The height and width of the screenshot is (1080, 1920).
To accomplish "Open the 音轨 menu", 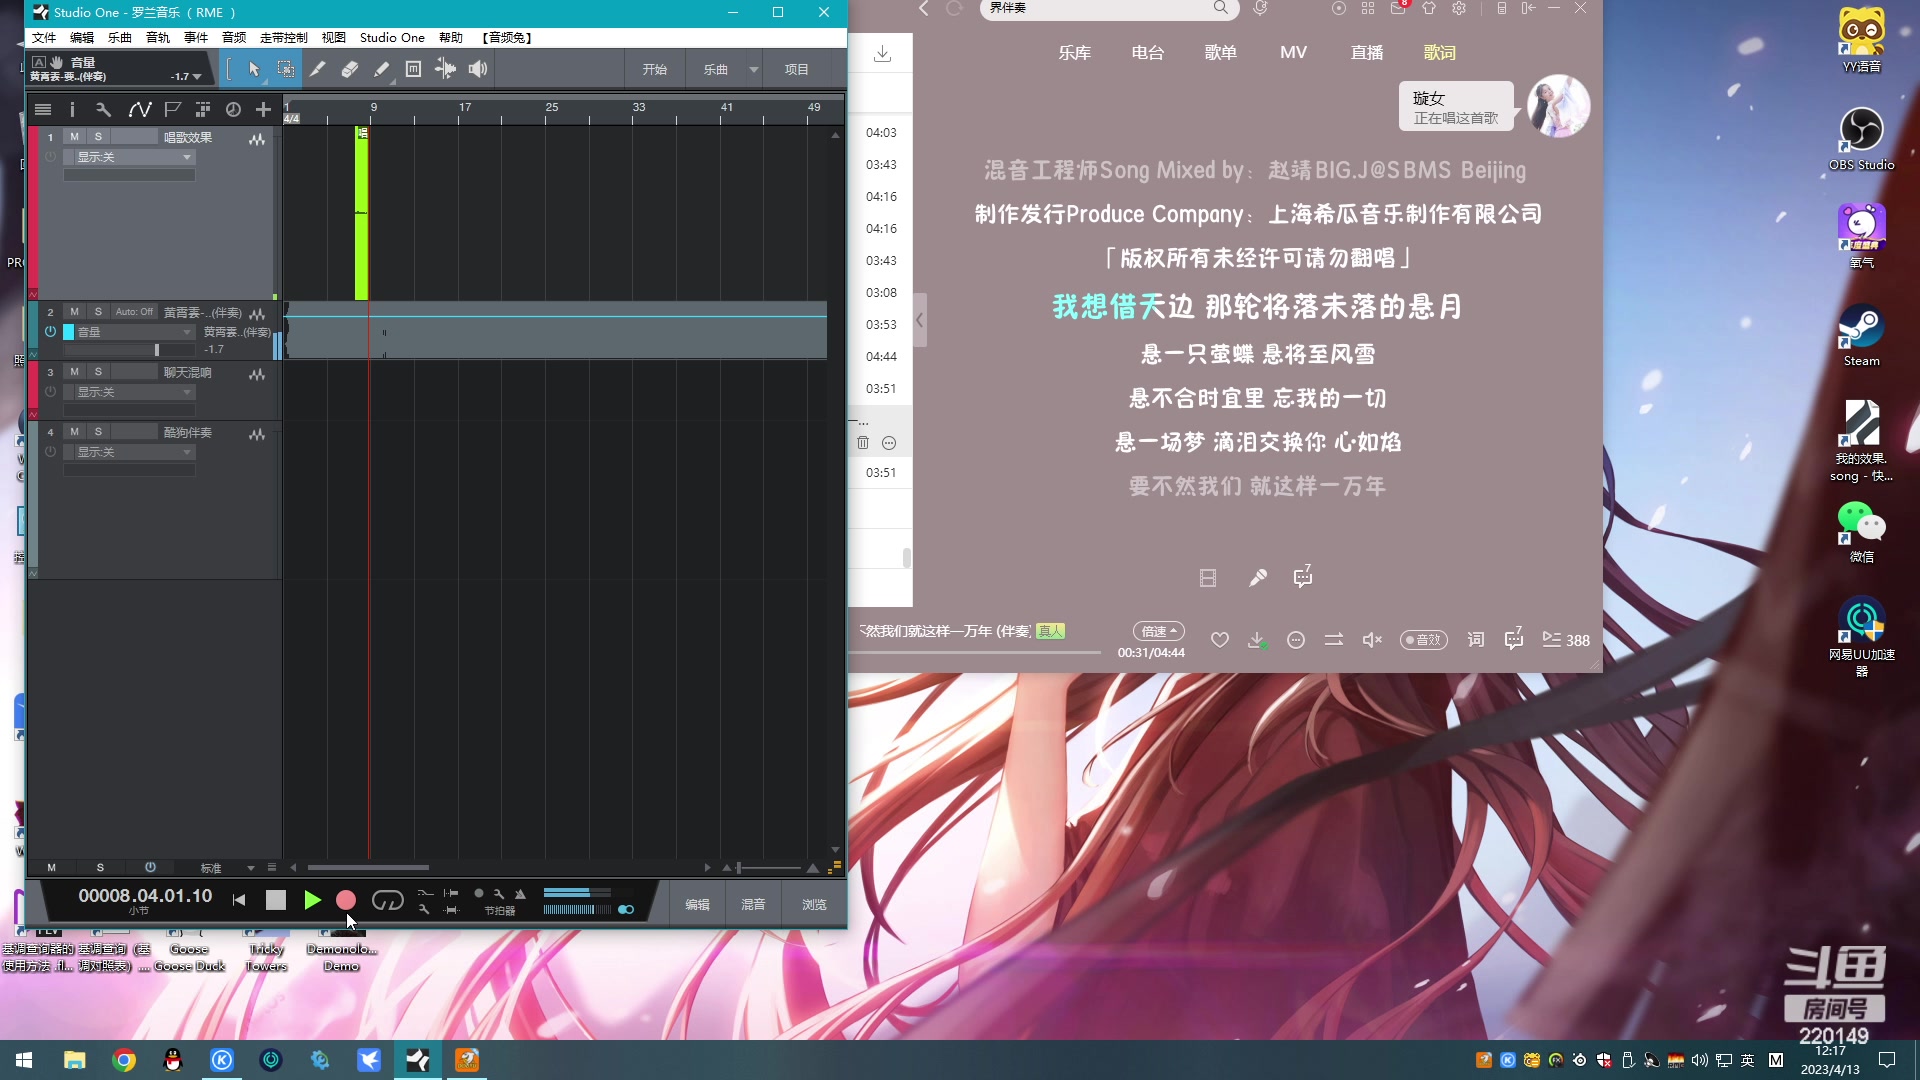I will (x=158, y=38).
